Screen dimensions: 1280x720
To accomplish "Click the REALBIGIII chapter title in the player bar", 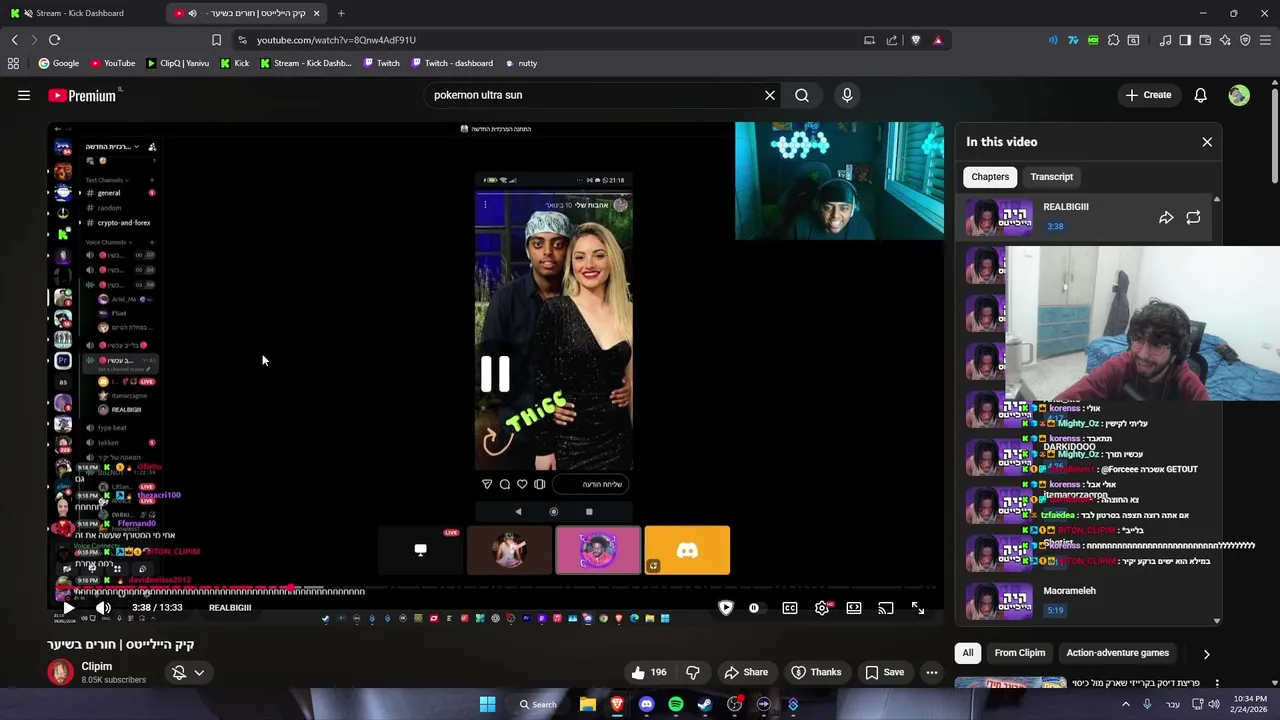I will [x=230, y=608].
